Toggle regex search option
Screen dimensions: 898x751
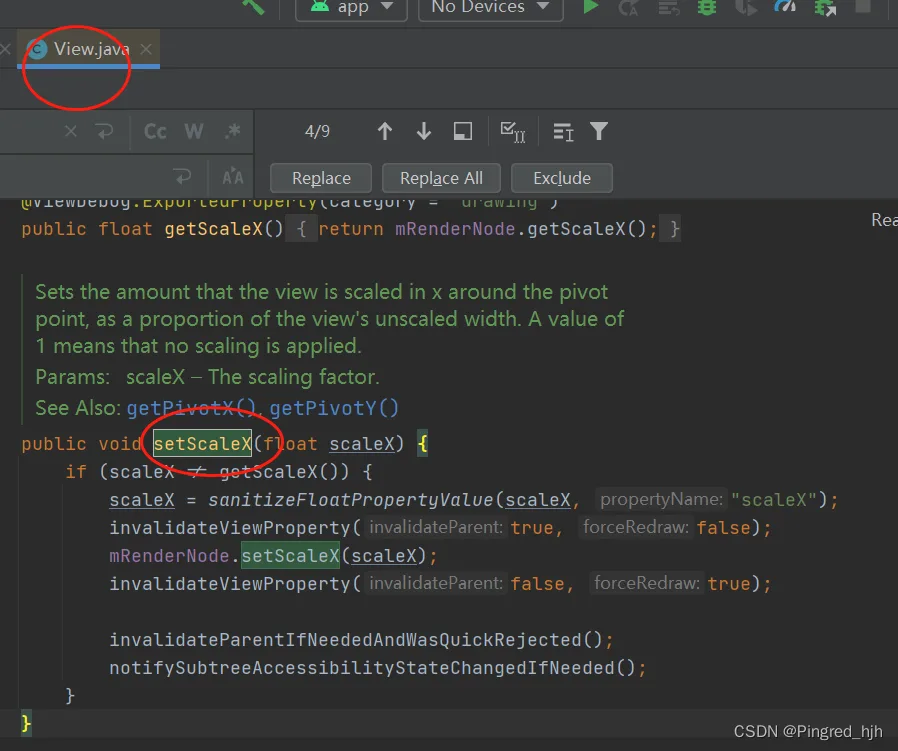[233, 132]
